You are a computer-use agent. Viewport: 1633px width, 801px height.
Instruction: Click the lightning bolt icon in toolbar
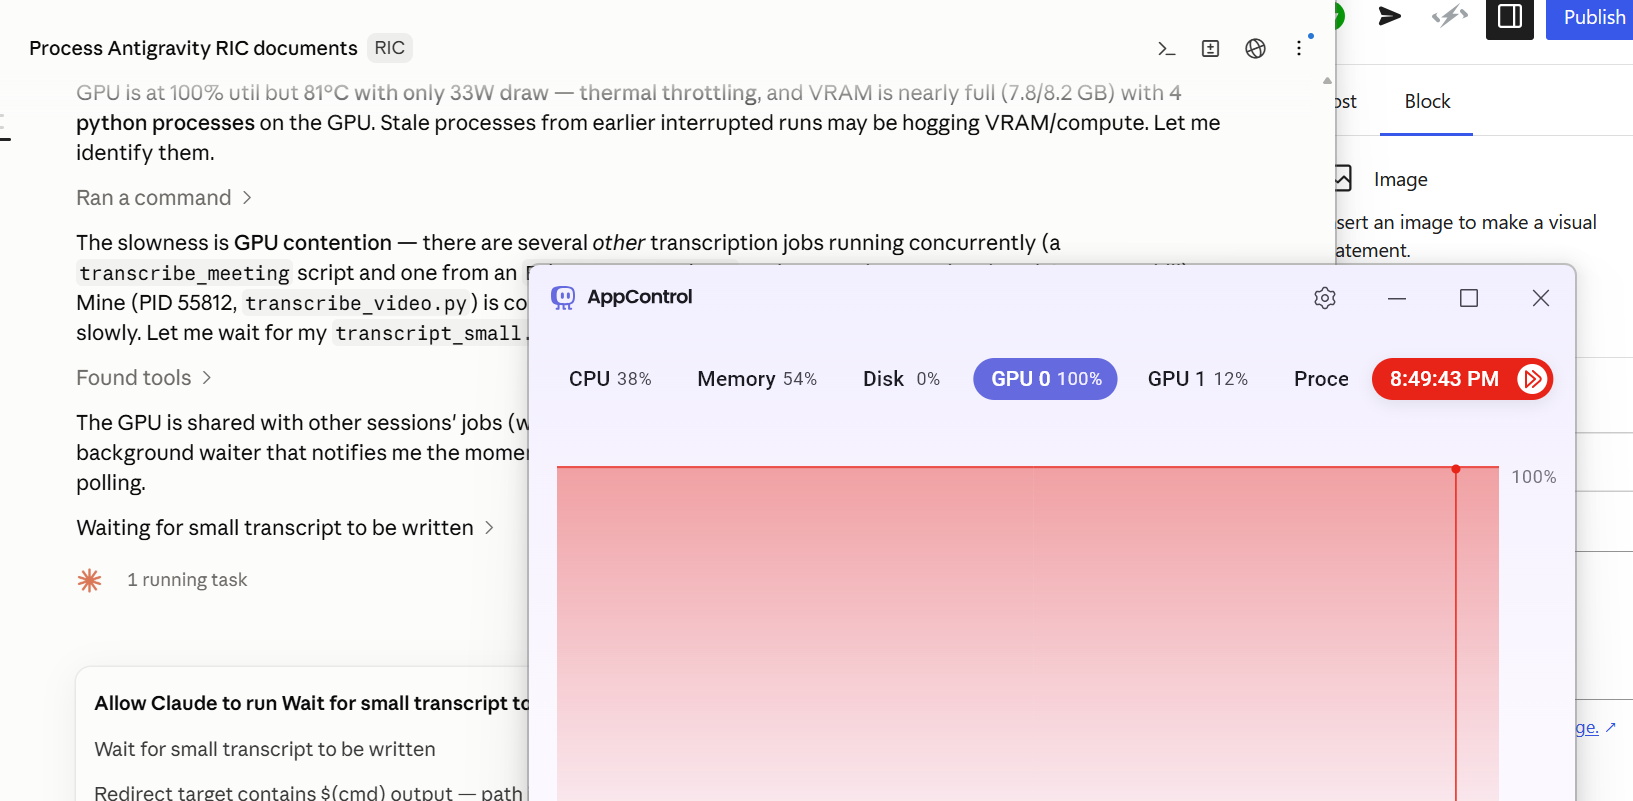[x=1449, y=16]
